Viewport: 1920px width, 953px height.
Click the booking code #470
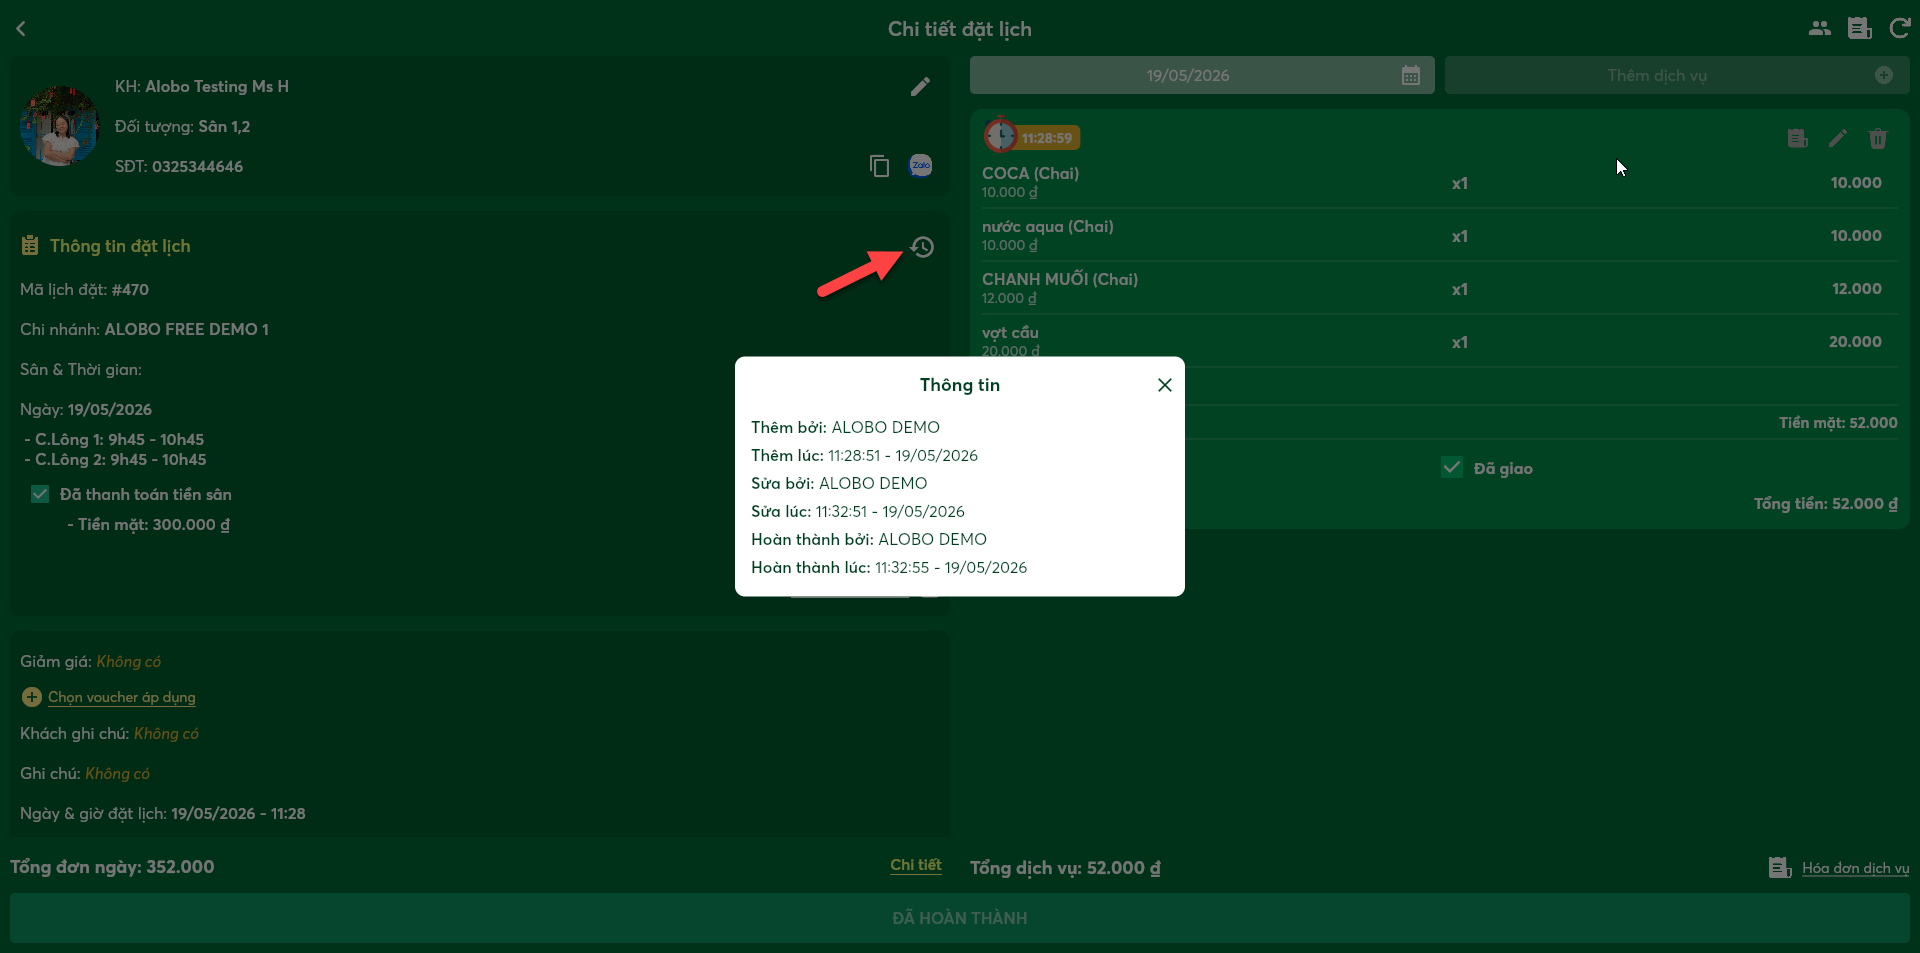(x=130, y=290)
